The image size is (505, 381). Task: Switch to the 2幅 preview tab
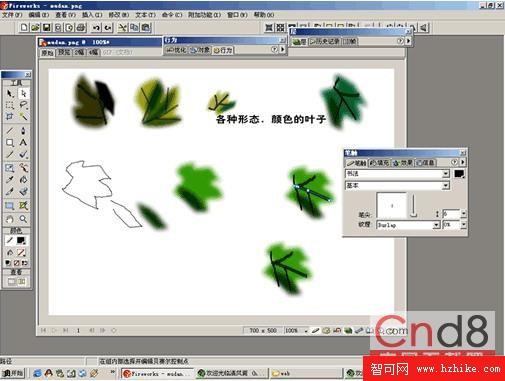[79, 52]
